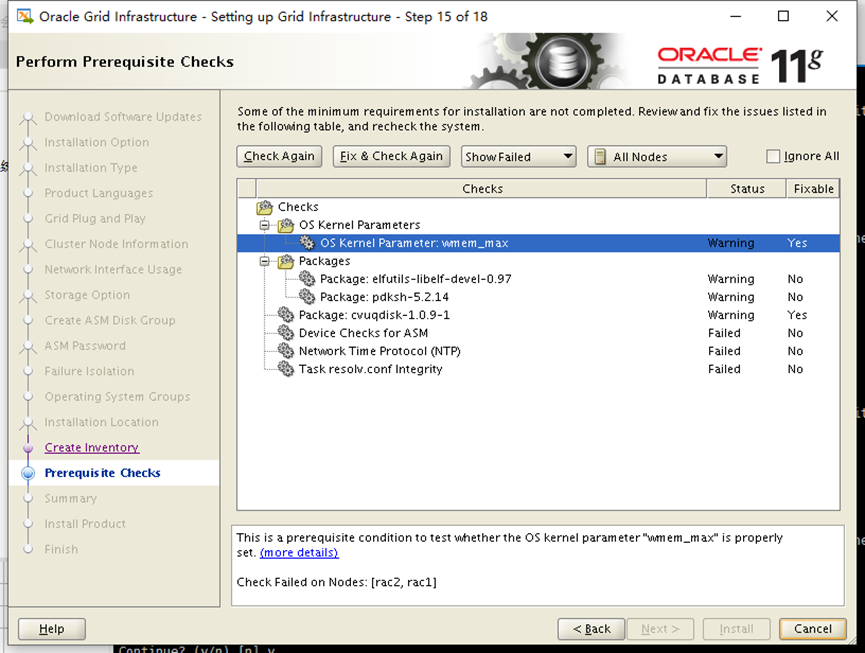Click the Checks column header

(x=482, y=189)
